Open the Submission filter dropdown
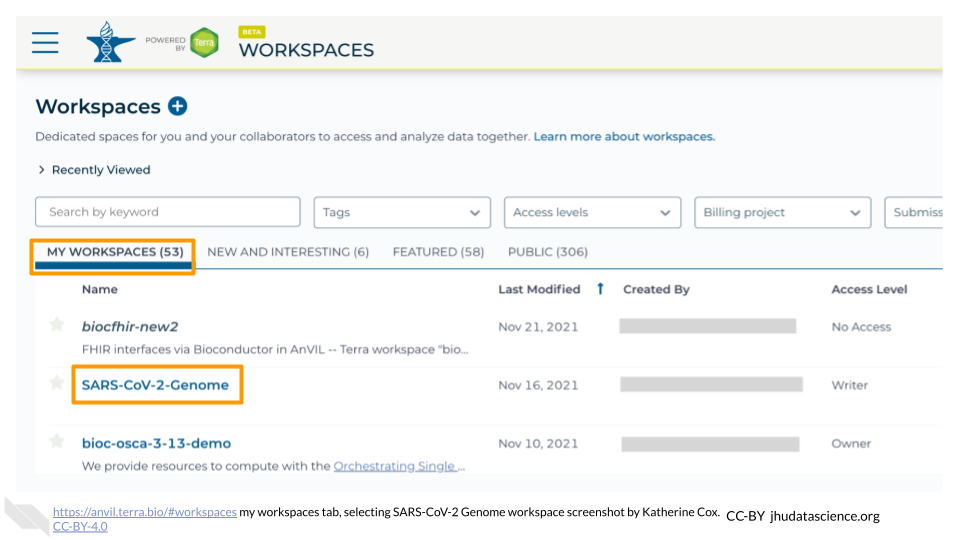 (x=913, y=212)
